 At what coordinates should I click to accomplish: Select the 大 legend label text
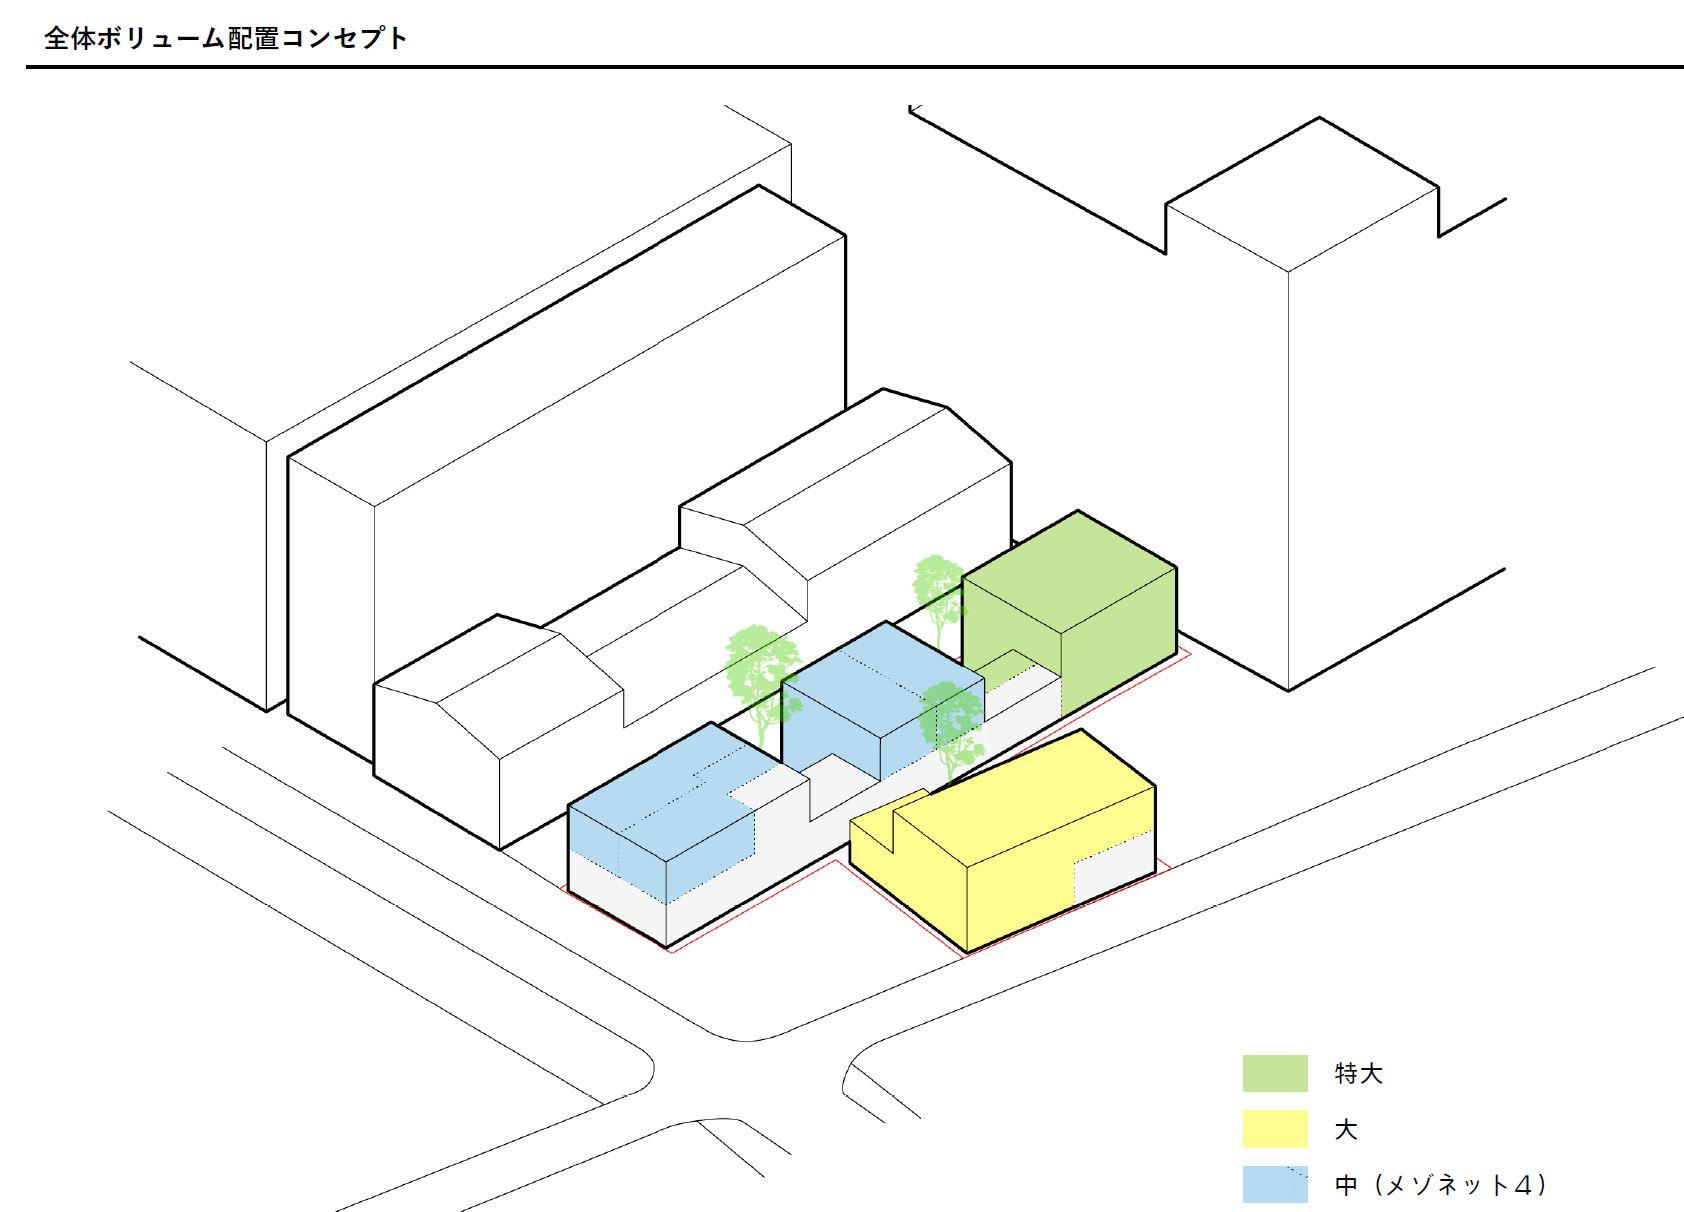pyautogui.click(x=1346, y=1130)
